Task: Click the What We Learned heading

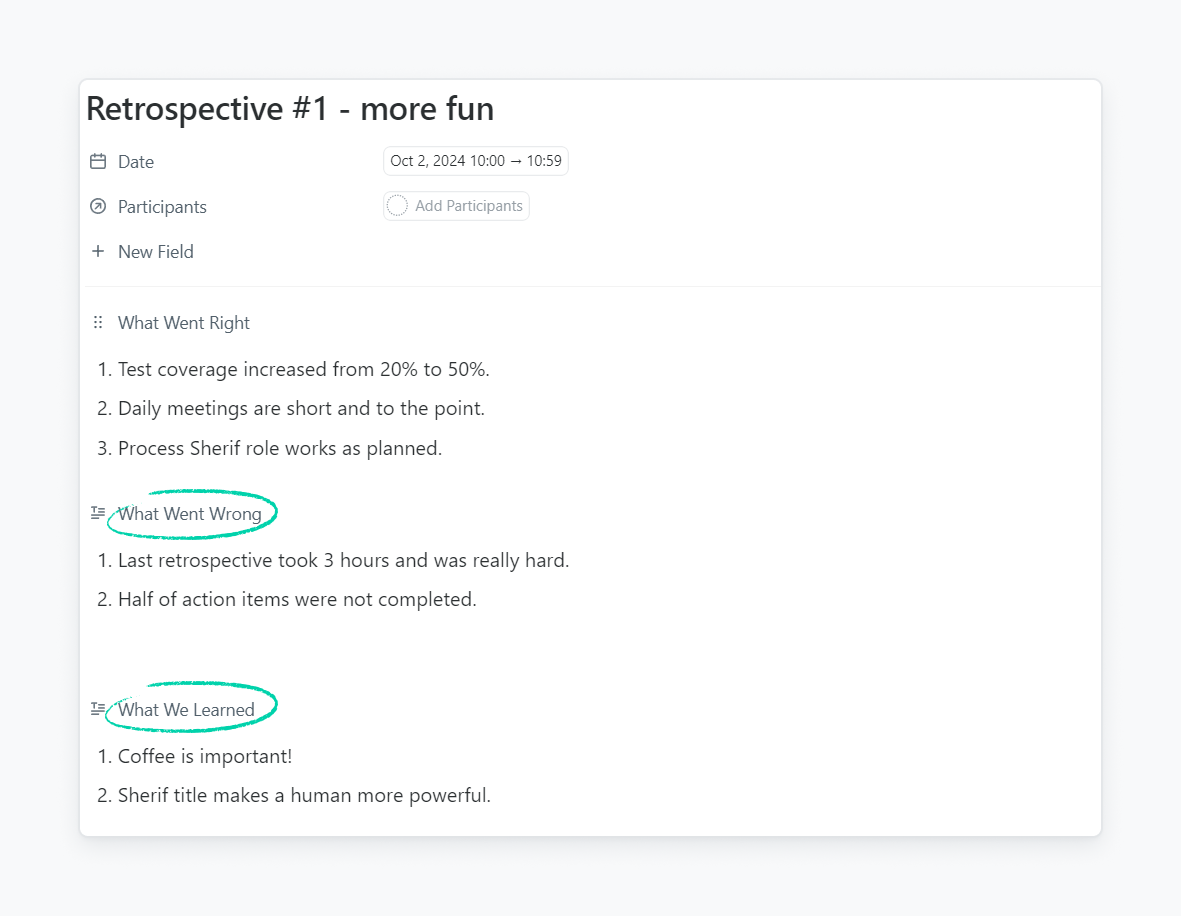Action: [186, 710]
